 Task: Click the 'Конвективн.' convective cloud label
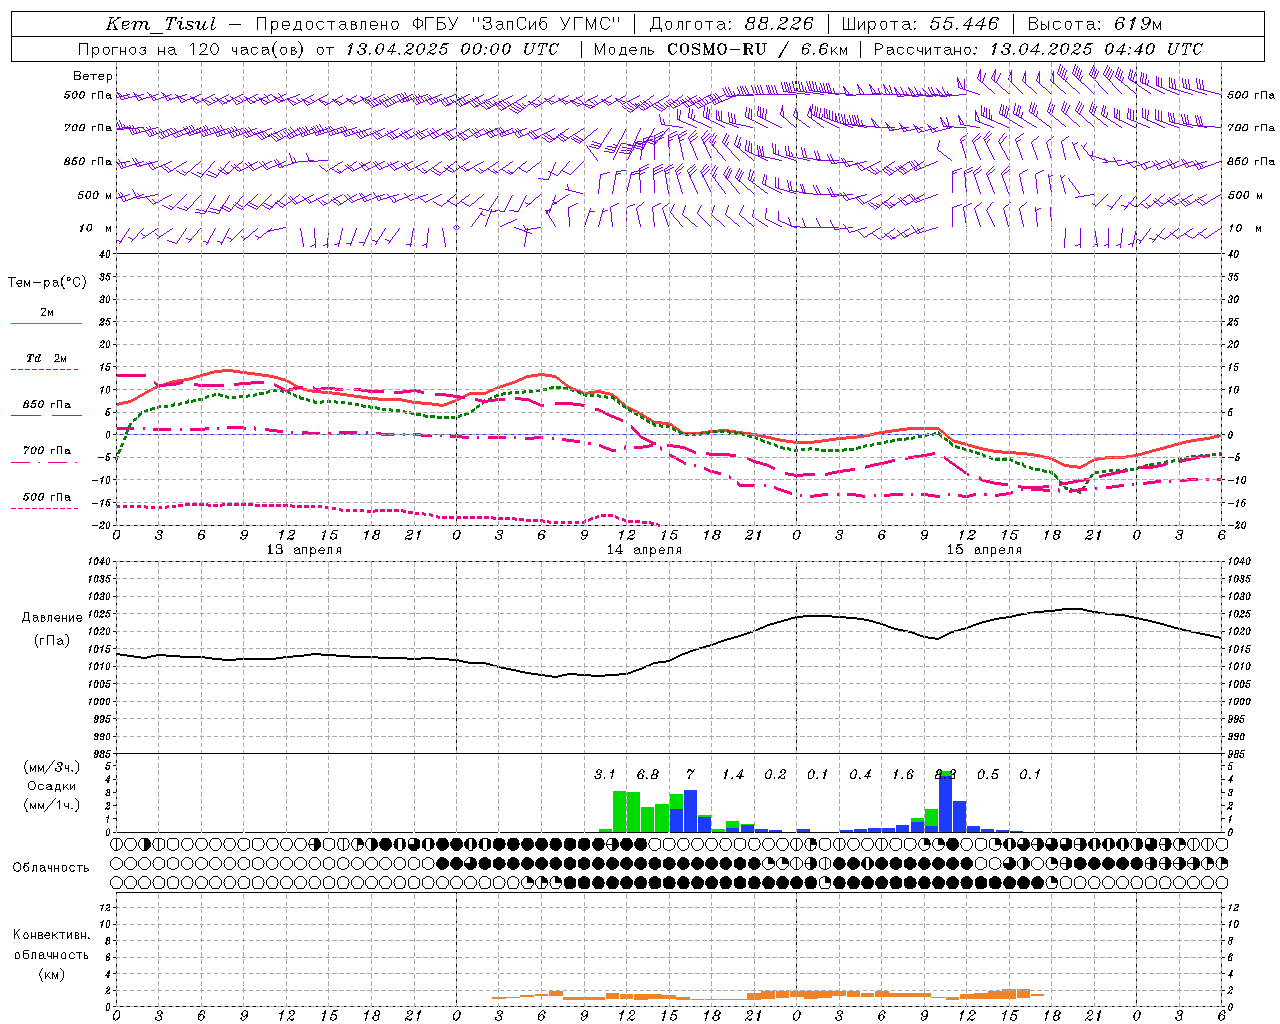click(x=52, y=935)
